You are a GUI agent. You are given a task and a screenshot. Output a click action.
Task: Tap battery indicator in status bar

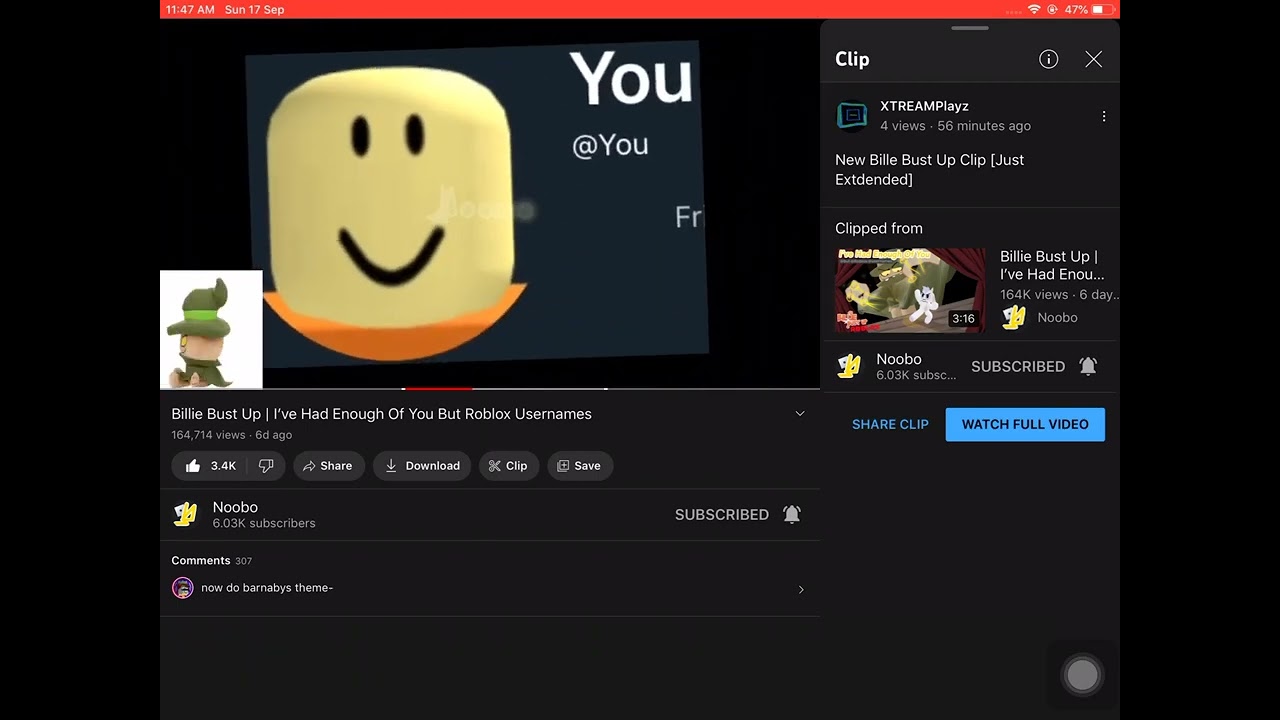[x=1102, y=9]
